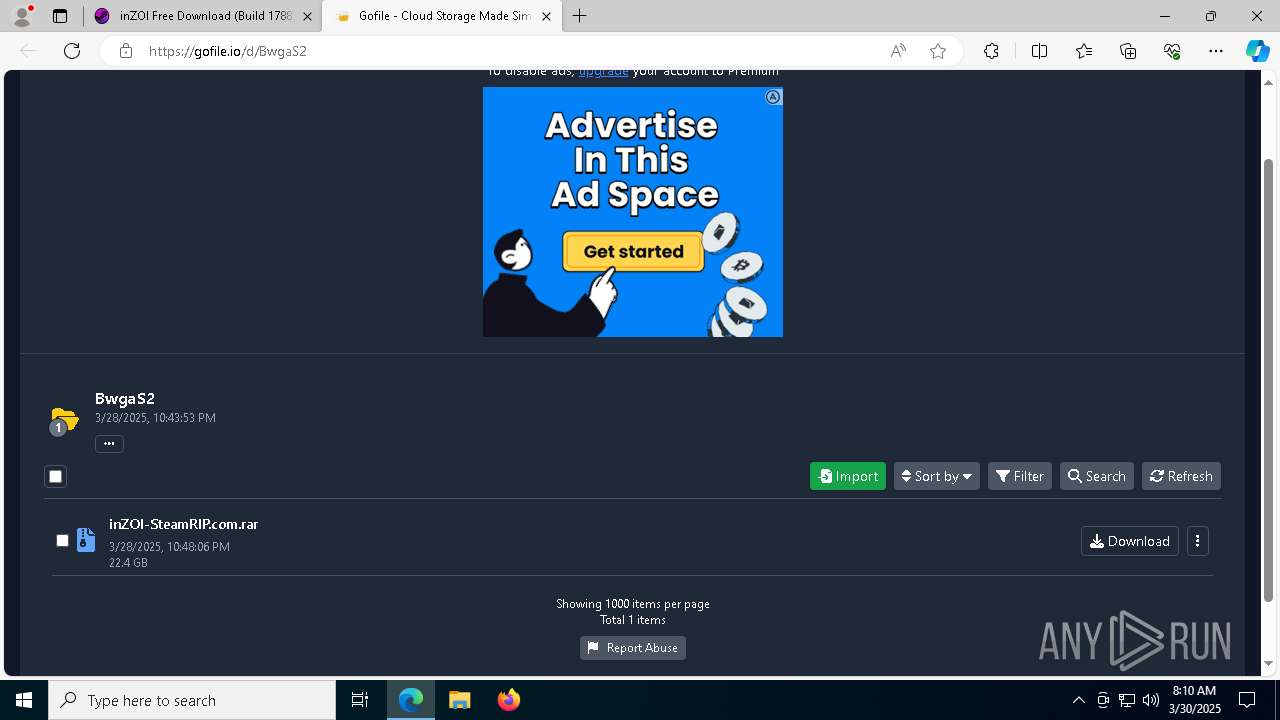Viewport: 1280px width, 720px height.
Task: Open the Extensions puzzle icon
Action: tap(991, 51)
